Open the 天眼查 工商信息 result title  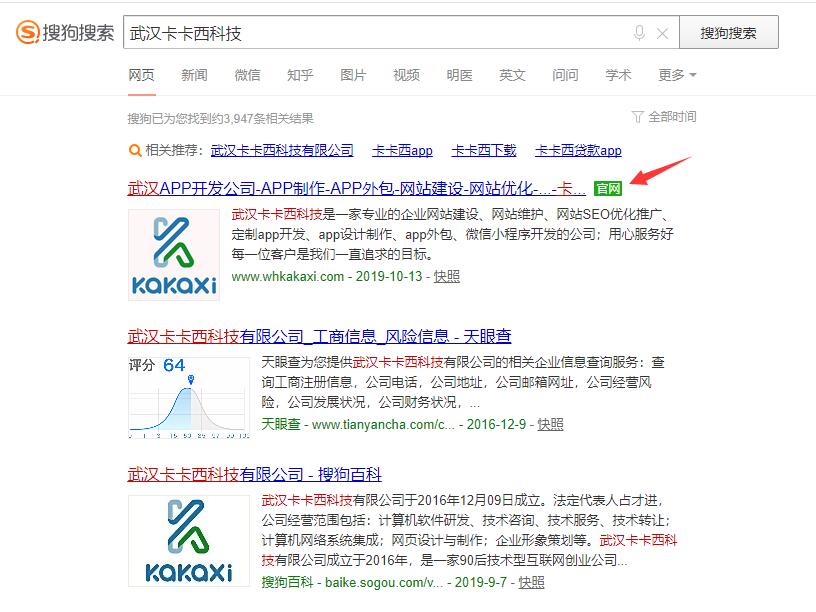point(320,336)
